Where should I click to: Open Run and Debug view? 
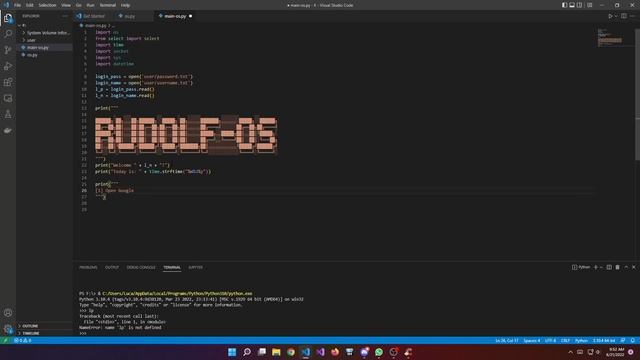pos(8,66)
